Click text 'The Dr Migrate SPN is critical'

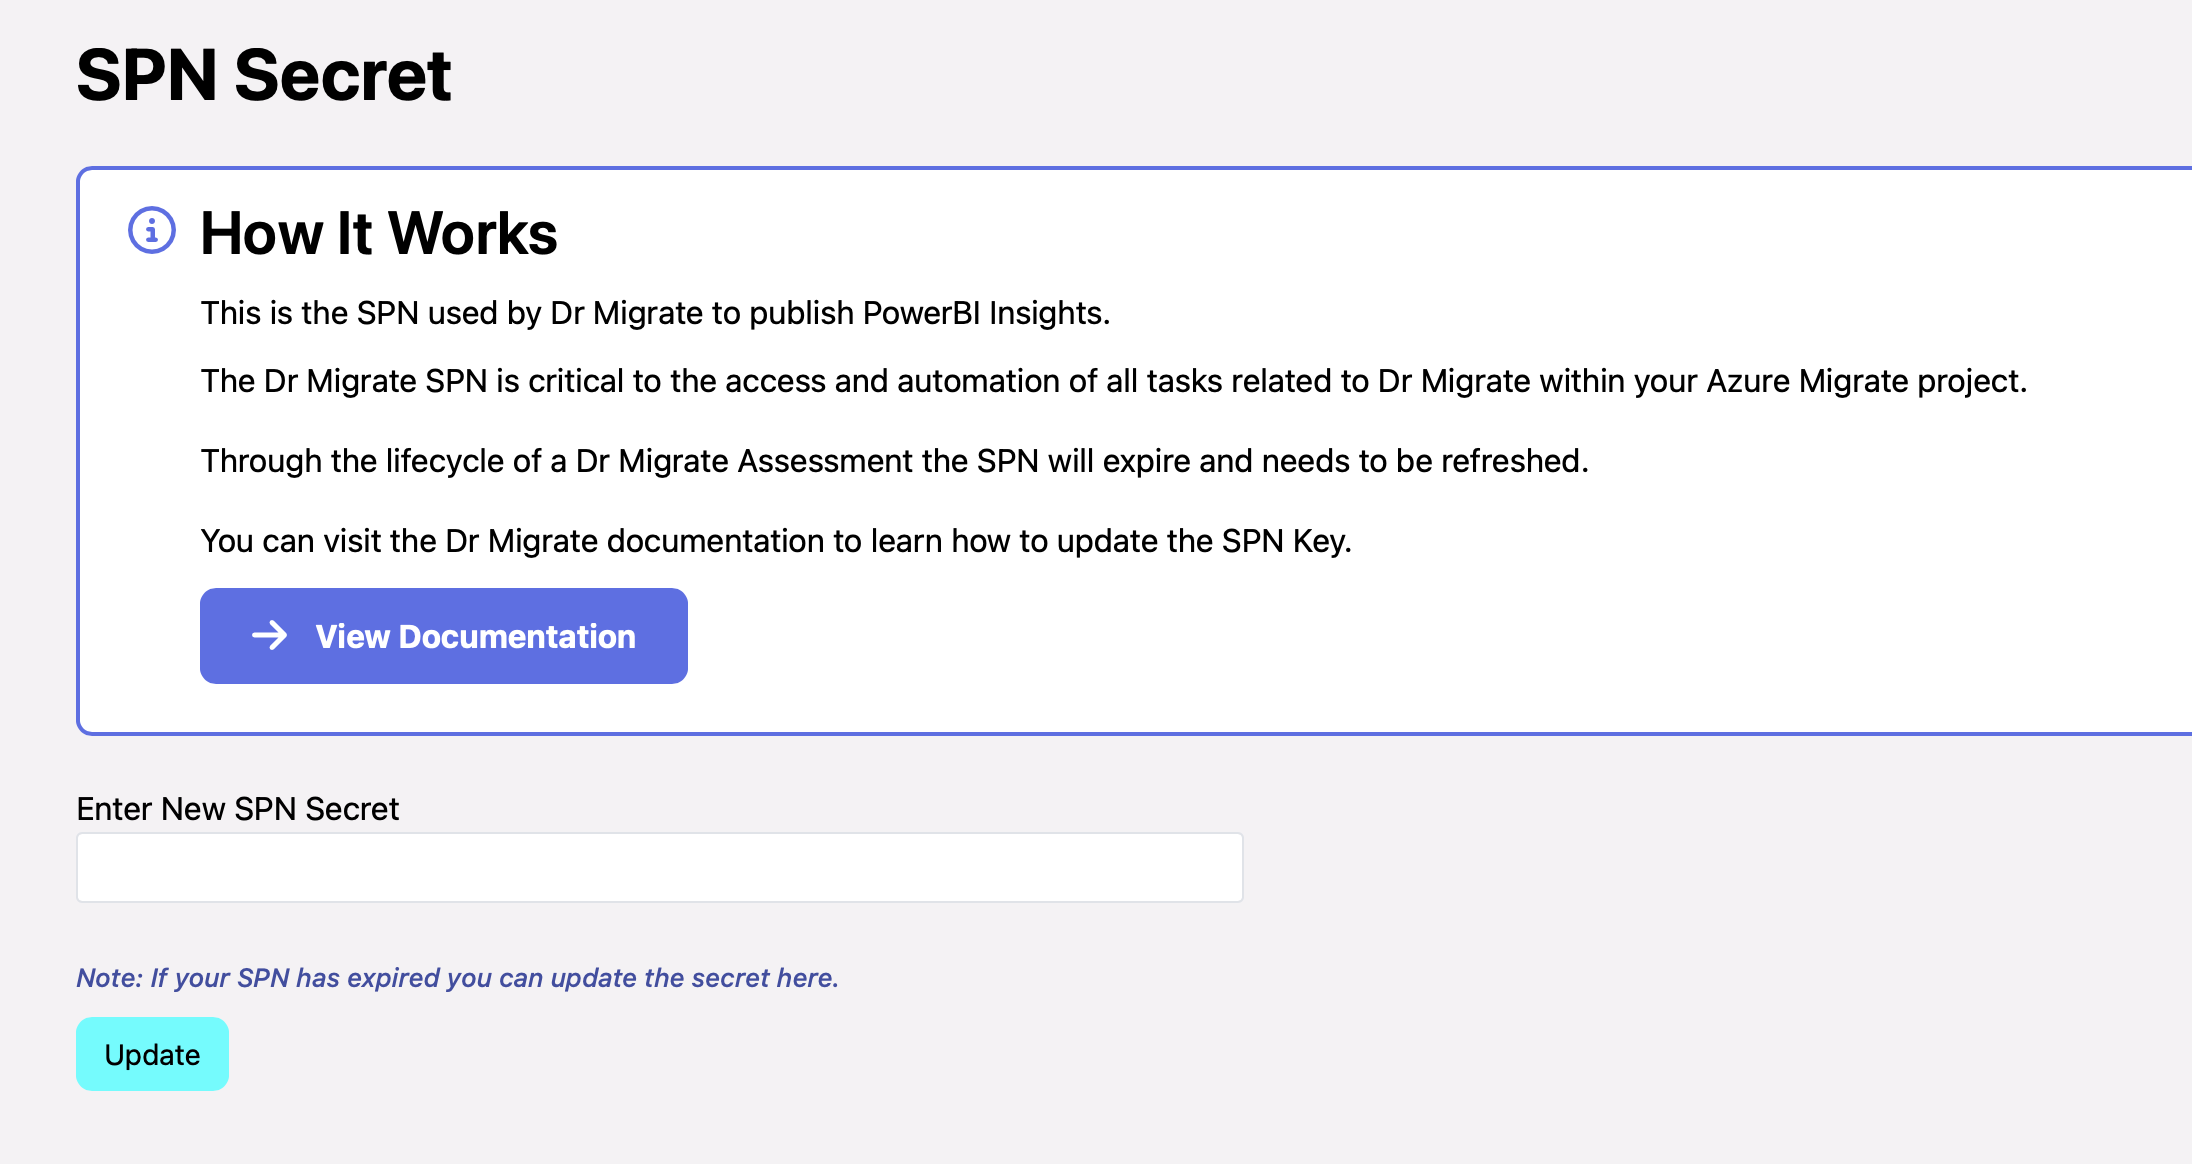tap(1114, 381)
